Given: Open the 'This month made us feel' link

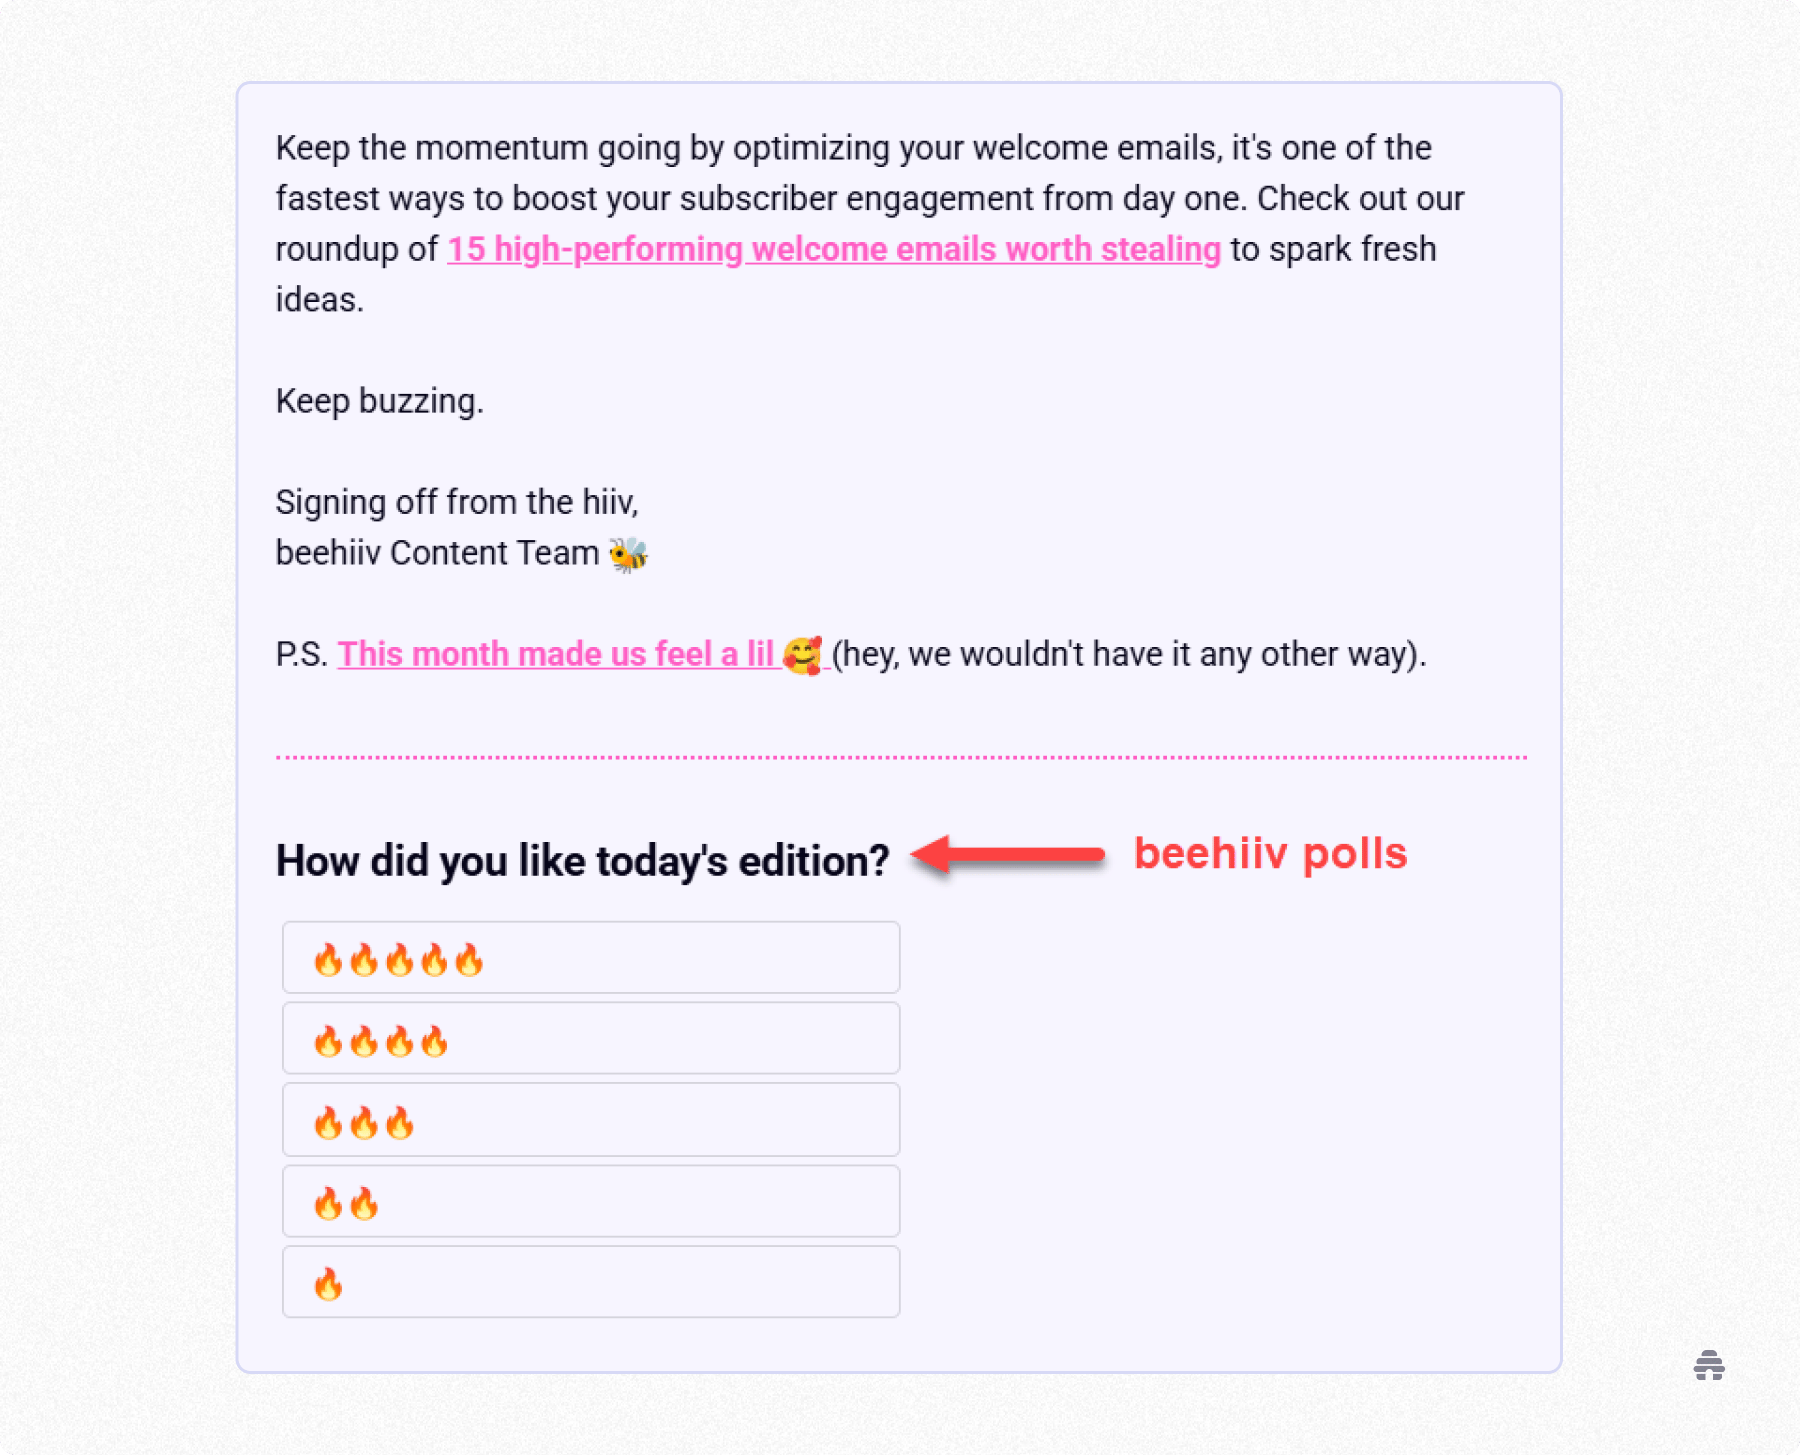Looking at the screenshot, I should click(x=558, y=654).
